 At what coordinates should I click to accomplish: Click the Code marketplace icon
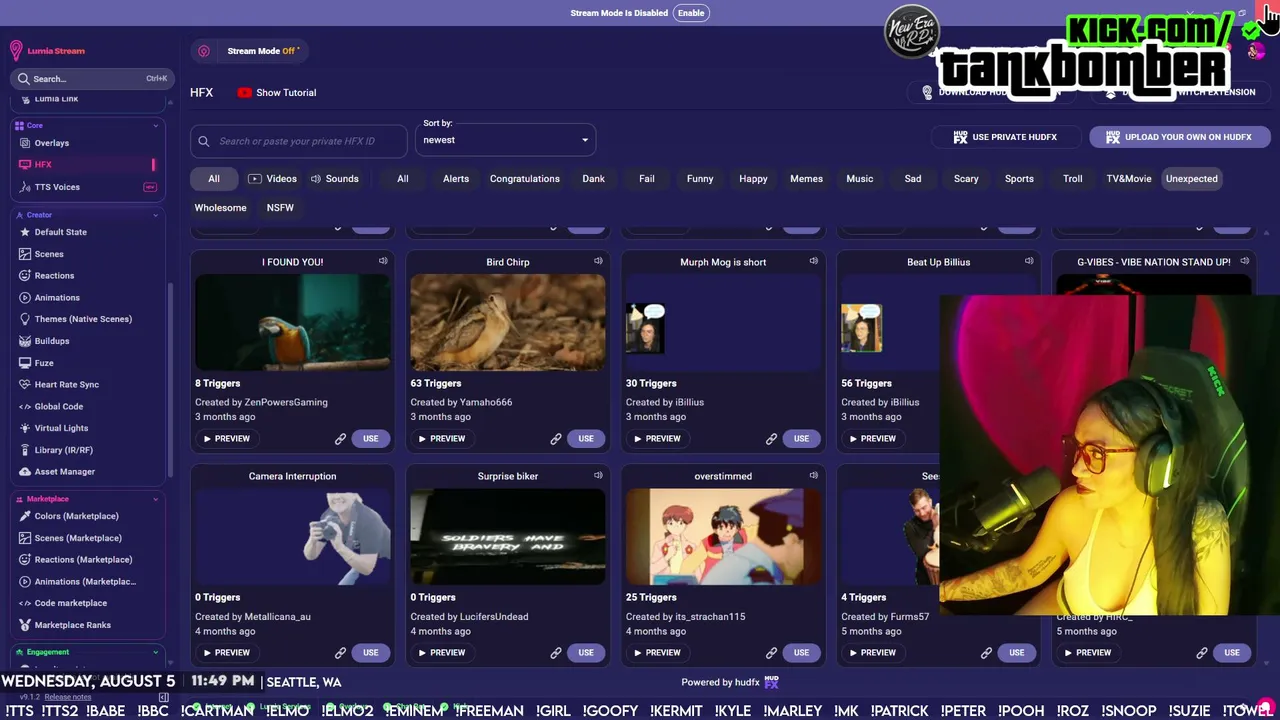click(25, 603)
